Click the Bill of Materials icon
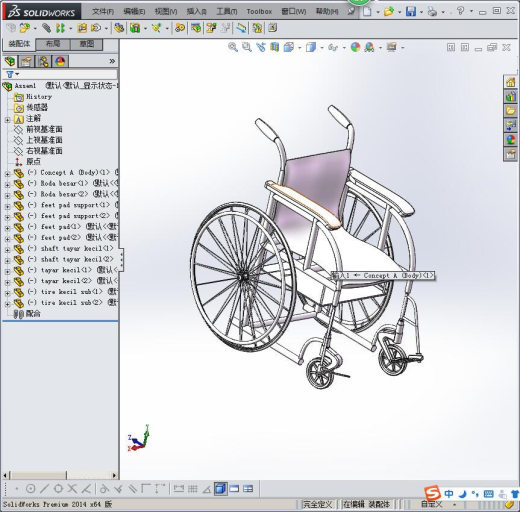 pyautogui.click(x=196, y=28)
